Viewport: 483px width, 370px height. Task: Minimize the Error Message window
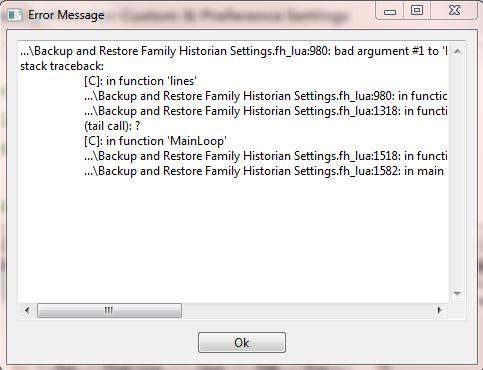tap(390, 12)
